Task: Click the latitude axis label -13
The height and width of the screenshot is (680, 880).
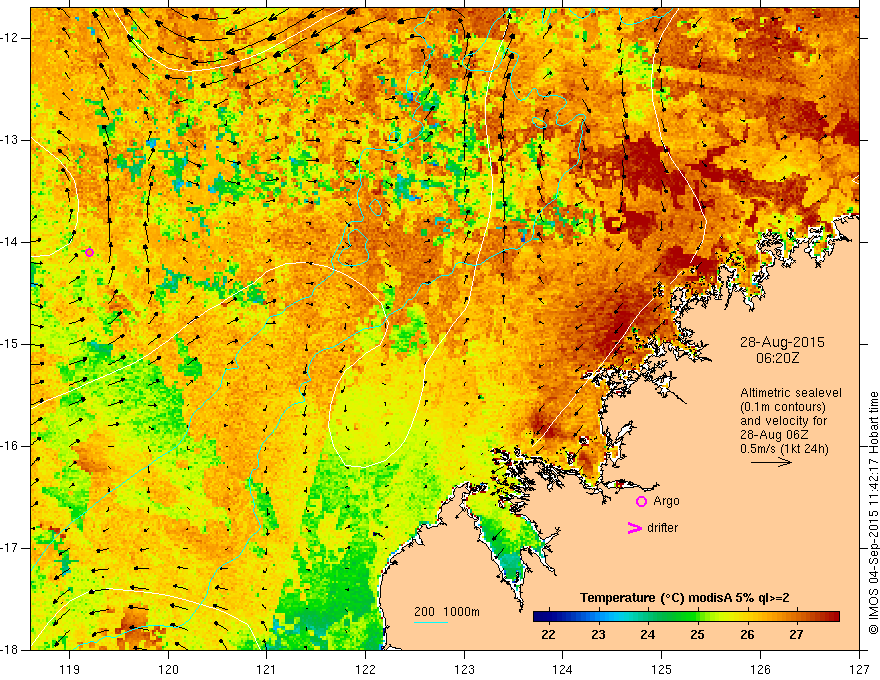Action: pyautogui.click(x=10, y=140)
